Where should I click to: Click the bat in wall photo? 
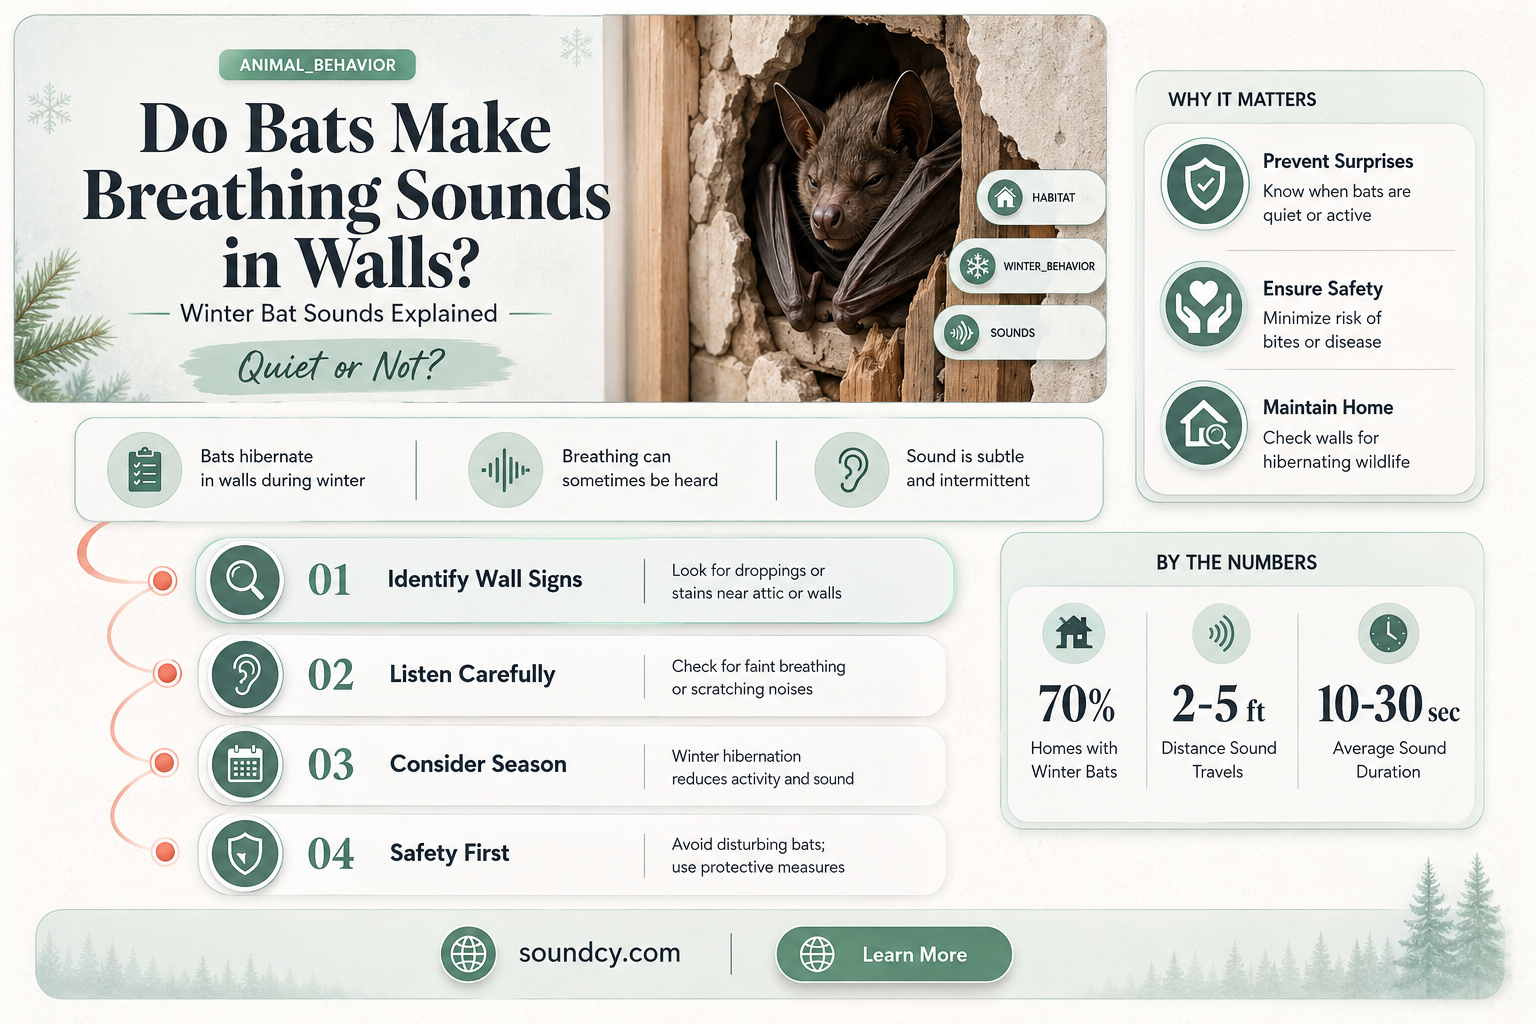866,208
